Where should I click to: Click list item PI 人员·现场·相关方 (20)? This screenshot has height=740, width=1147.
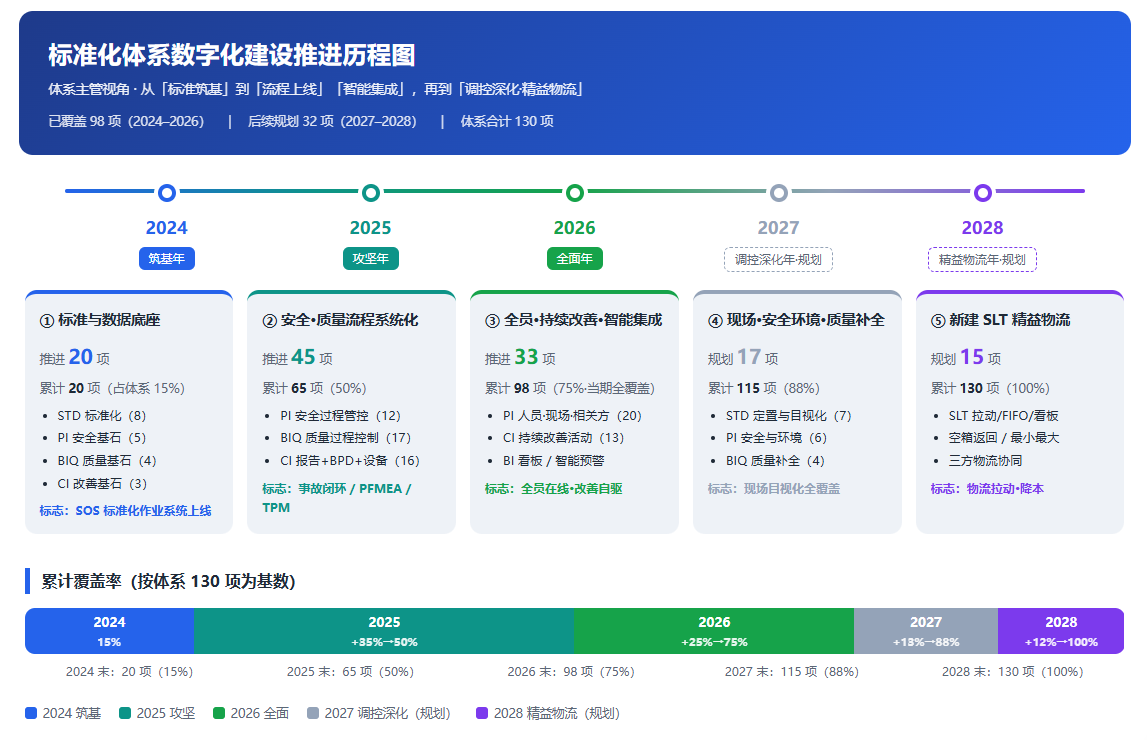(x=572, y=415)
